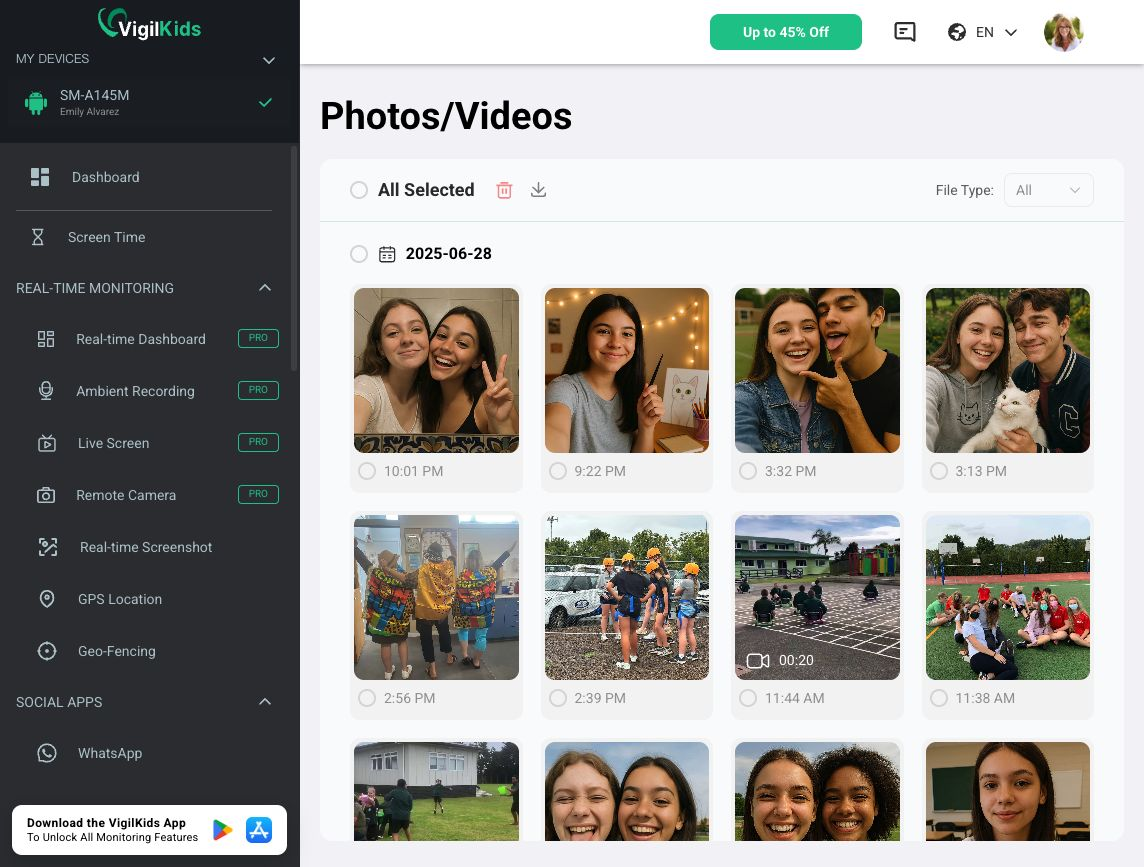Expand the MY DEVICES chevron

pos(268,60)
